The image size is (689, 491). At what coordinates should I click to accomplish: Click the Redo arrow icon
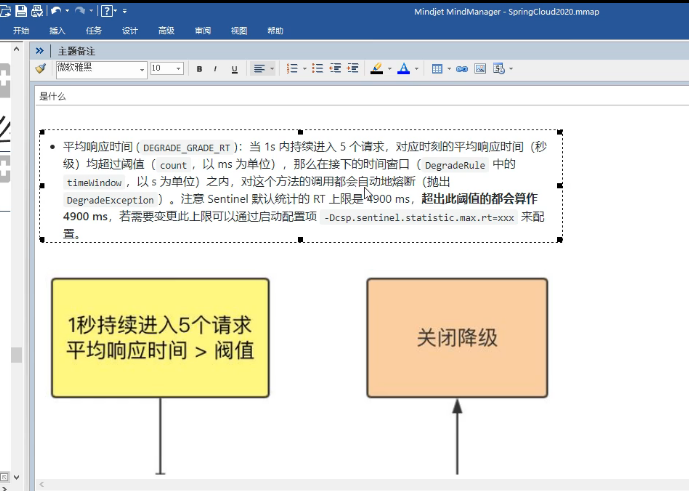pos(80,11)
